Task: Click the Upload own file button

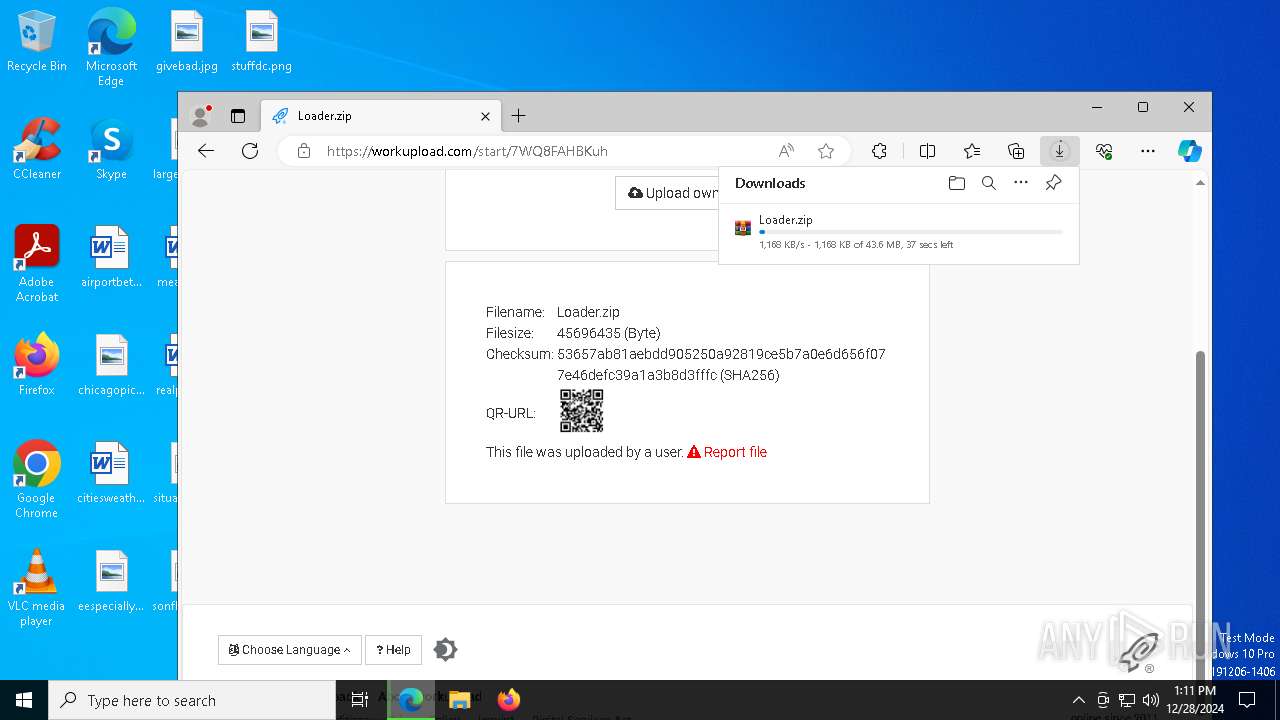Action: click(x=667, y=193)
